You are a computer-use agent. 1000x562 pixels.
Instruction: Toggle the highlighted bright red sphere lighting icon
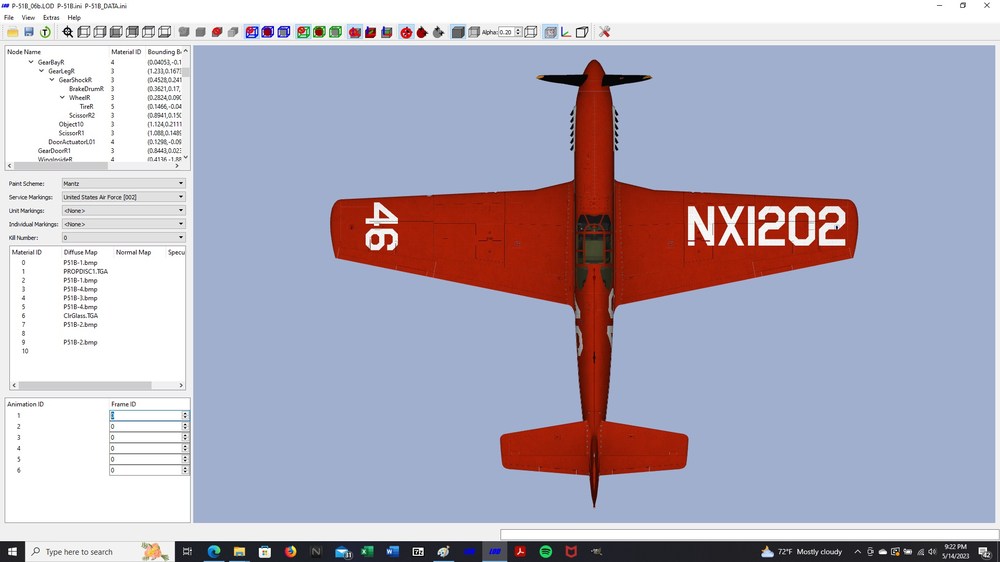pos(406,32)
